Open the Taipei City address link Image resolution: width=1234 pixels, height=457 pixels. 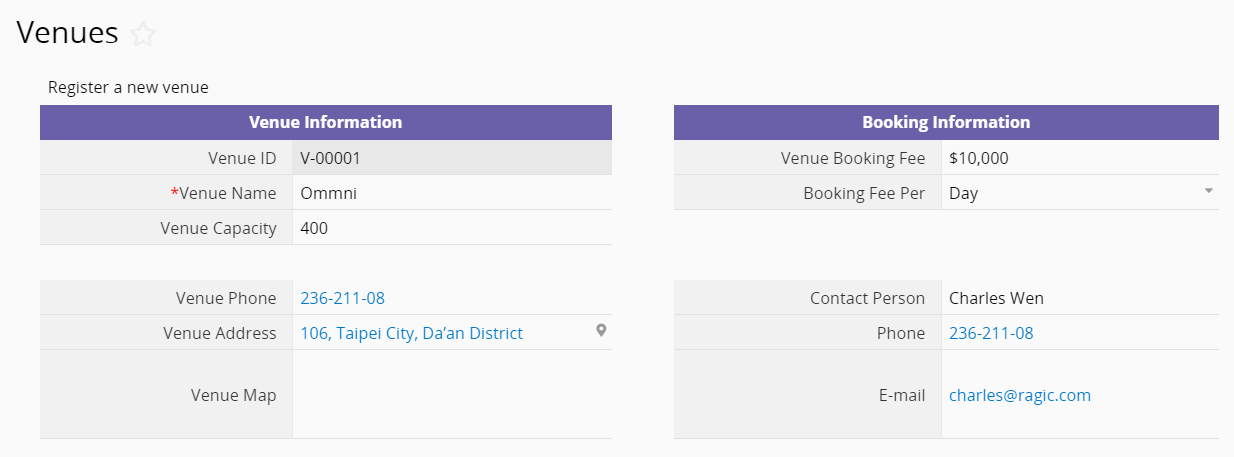[x=411, y=333]
